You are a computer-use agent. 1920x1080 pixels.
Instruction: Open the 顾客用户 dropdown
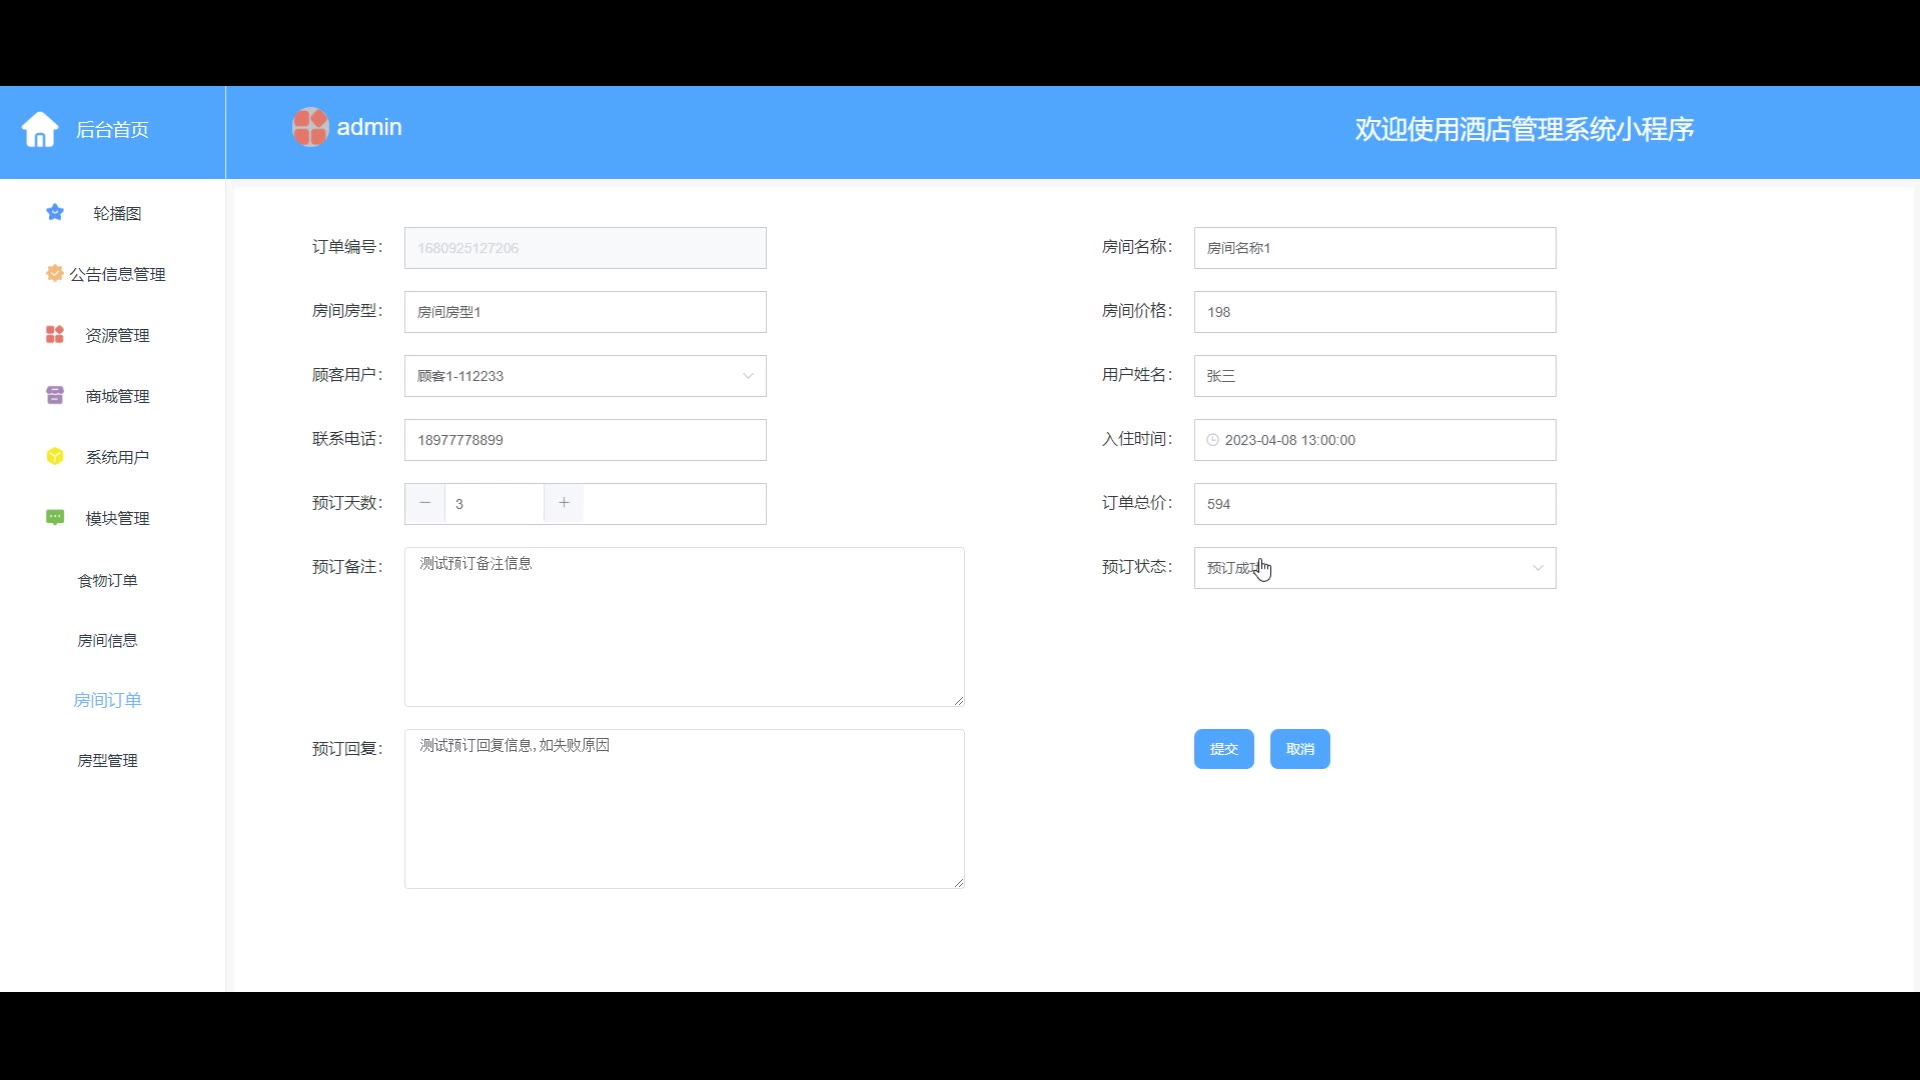[585, 376]
